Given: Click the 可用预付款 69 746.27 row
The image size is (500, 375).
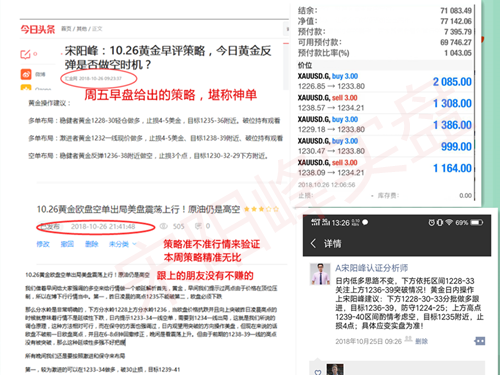Looking at the screenshot, I should pyautogui.click(x=384, y=42).
